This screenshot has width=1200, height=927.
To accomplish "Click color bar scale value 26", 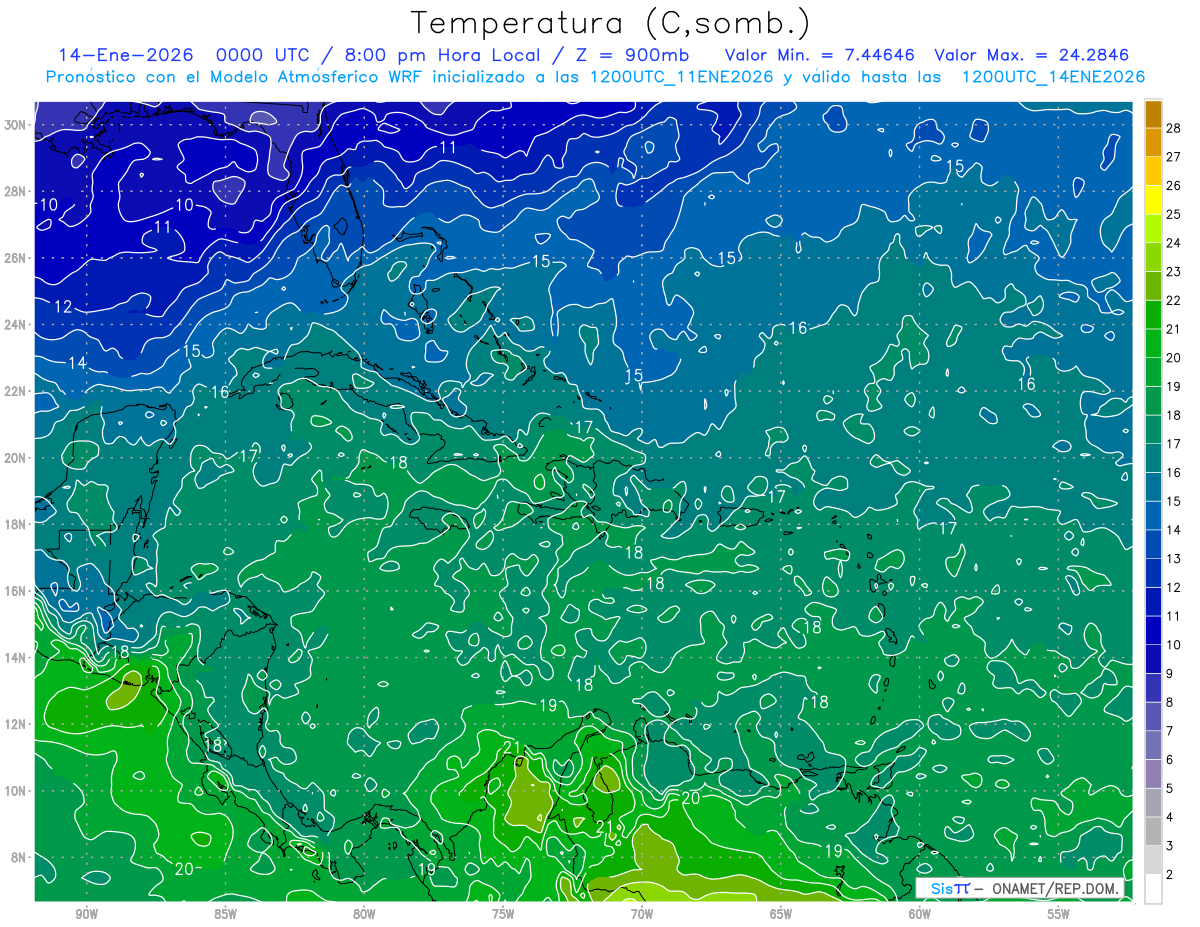I will pyautogui.click(x=1174, y=186).
